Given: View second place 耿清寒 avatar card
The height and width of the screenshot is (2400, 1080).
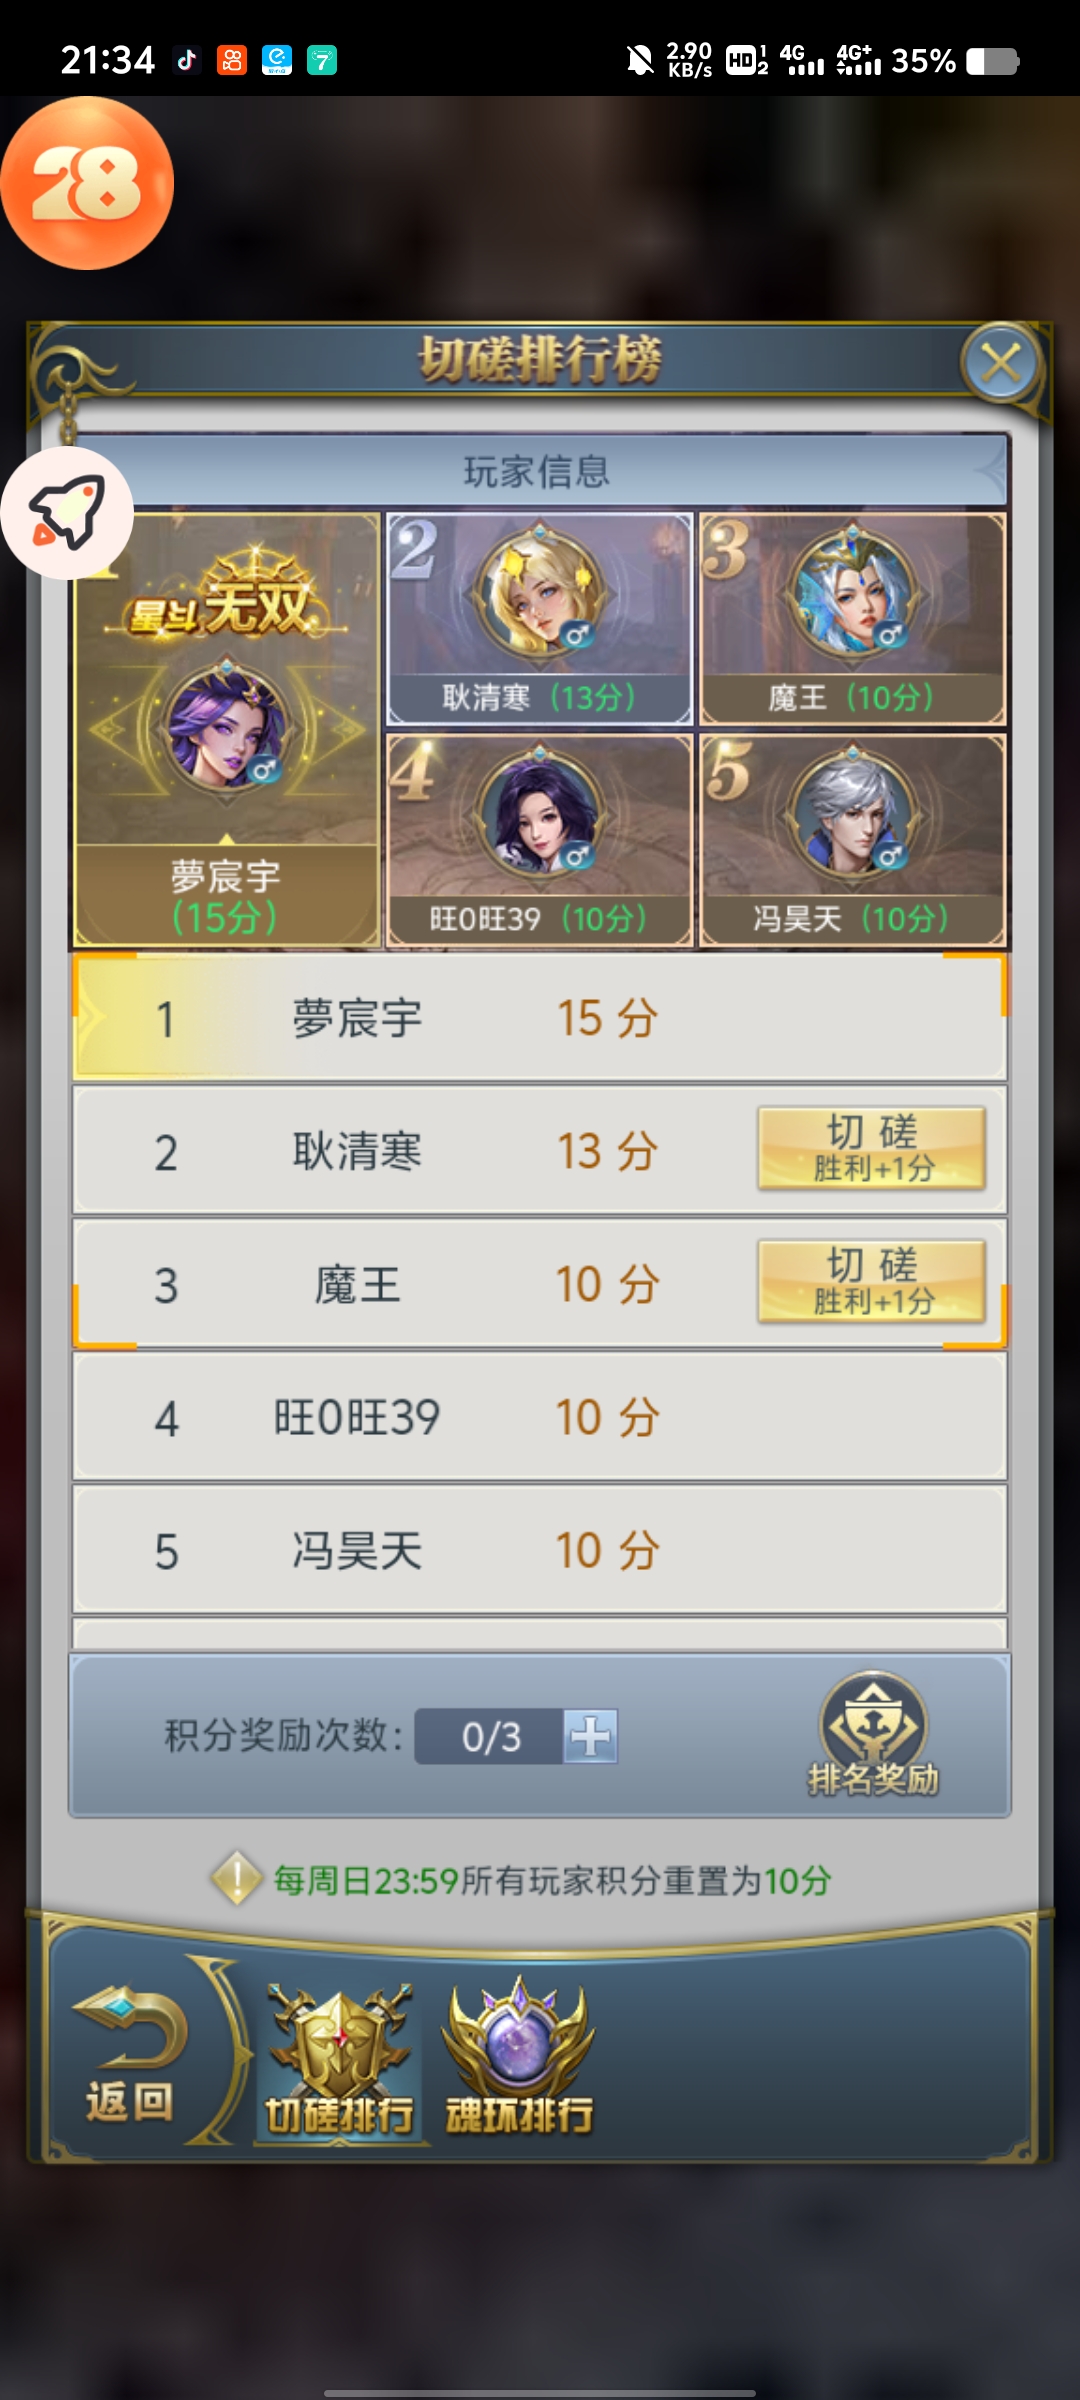Looking at the screenshot, I should point(540,619).
